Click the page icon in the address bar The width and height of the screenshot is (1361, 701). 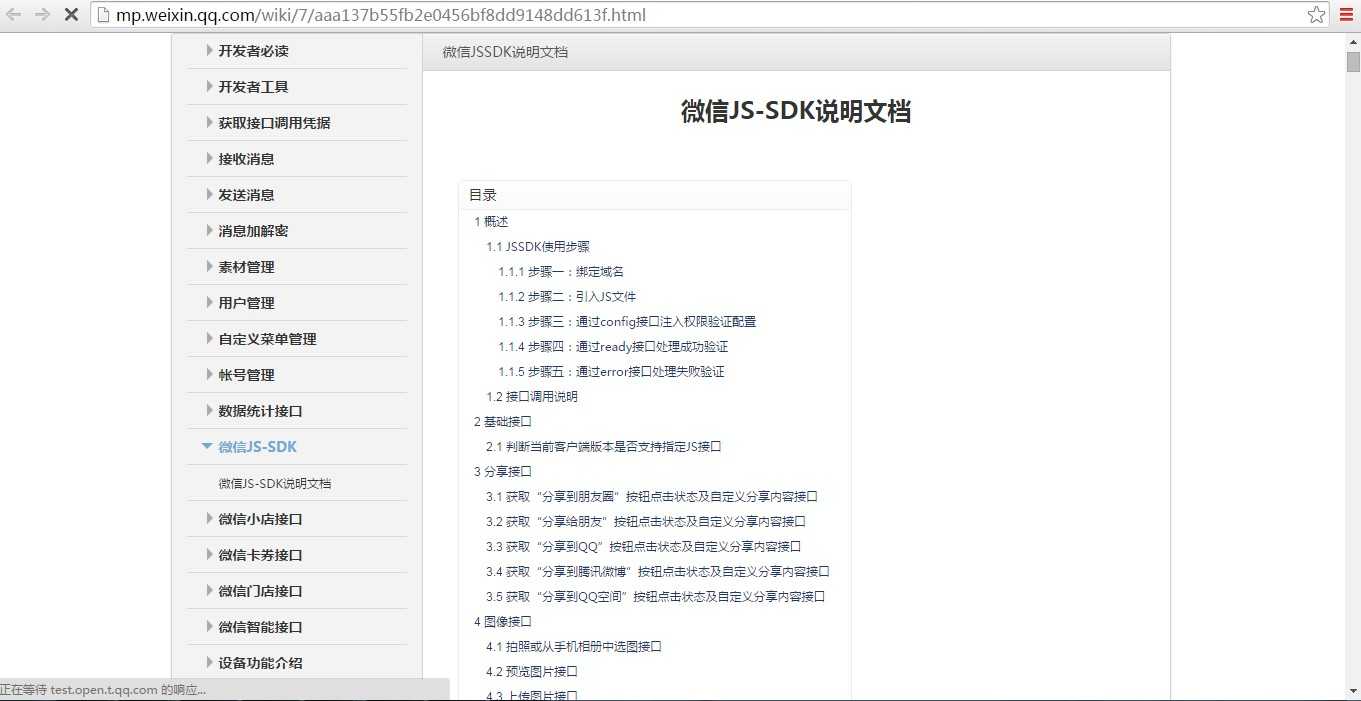pos(103,15)
